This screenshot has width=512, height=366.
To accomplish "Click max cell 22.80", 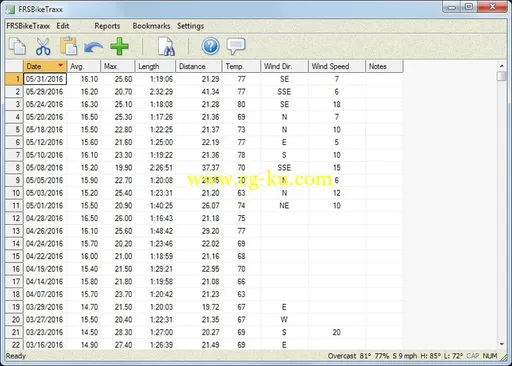I will tap(118, 130).
